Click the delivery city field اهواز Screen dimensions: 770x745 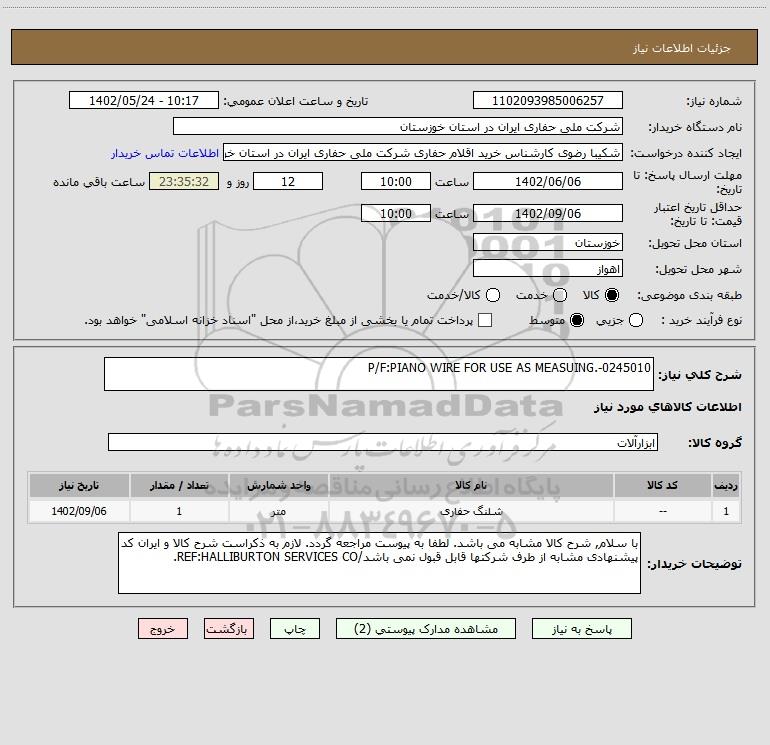tap(548, 269)
